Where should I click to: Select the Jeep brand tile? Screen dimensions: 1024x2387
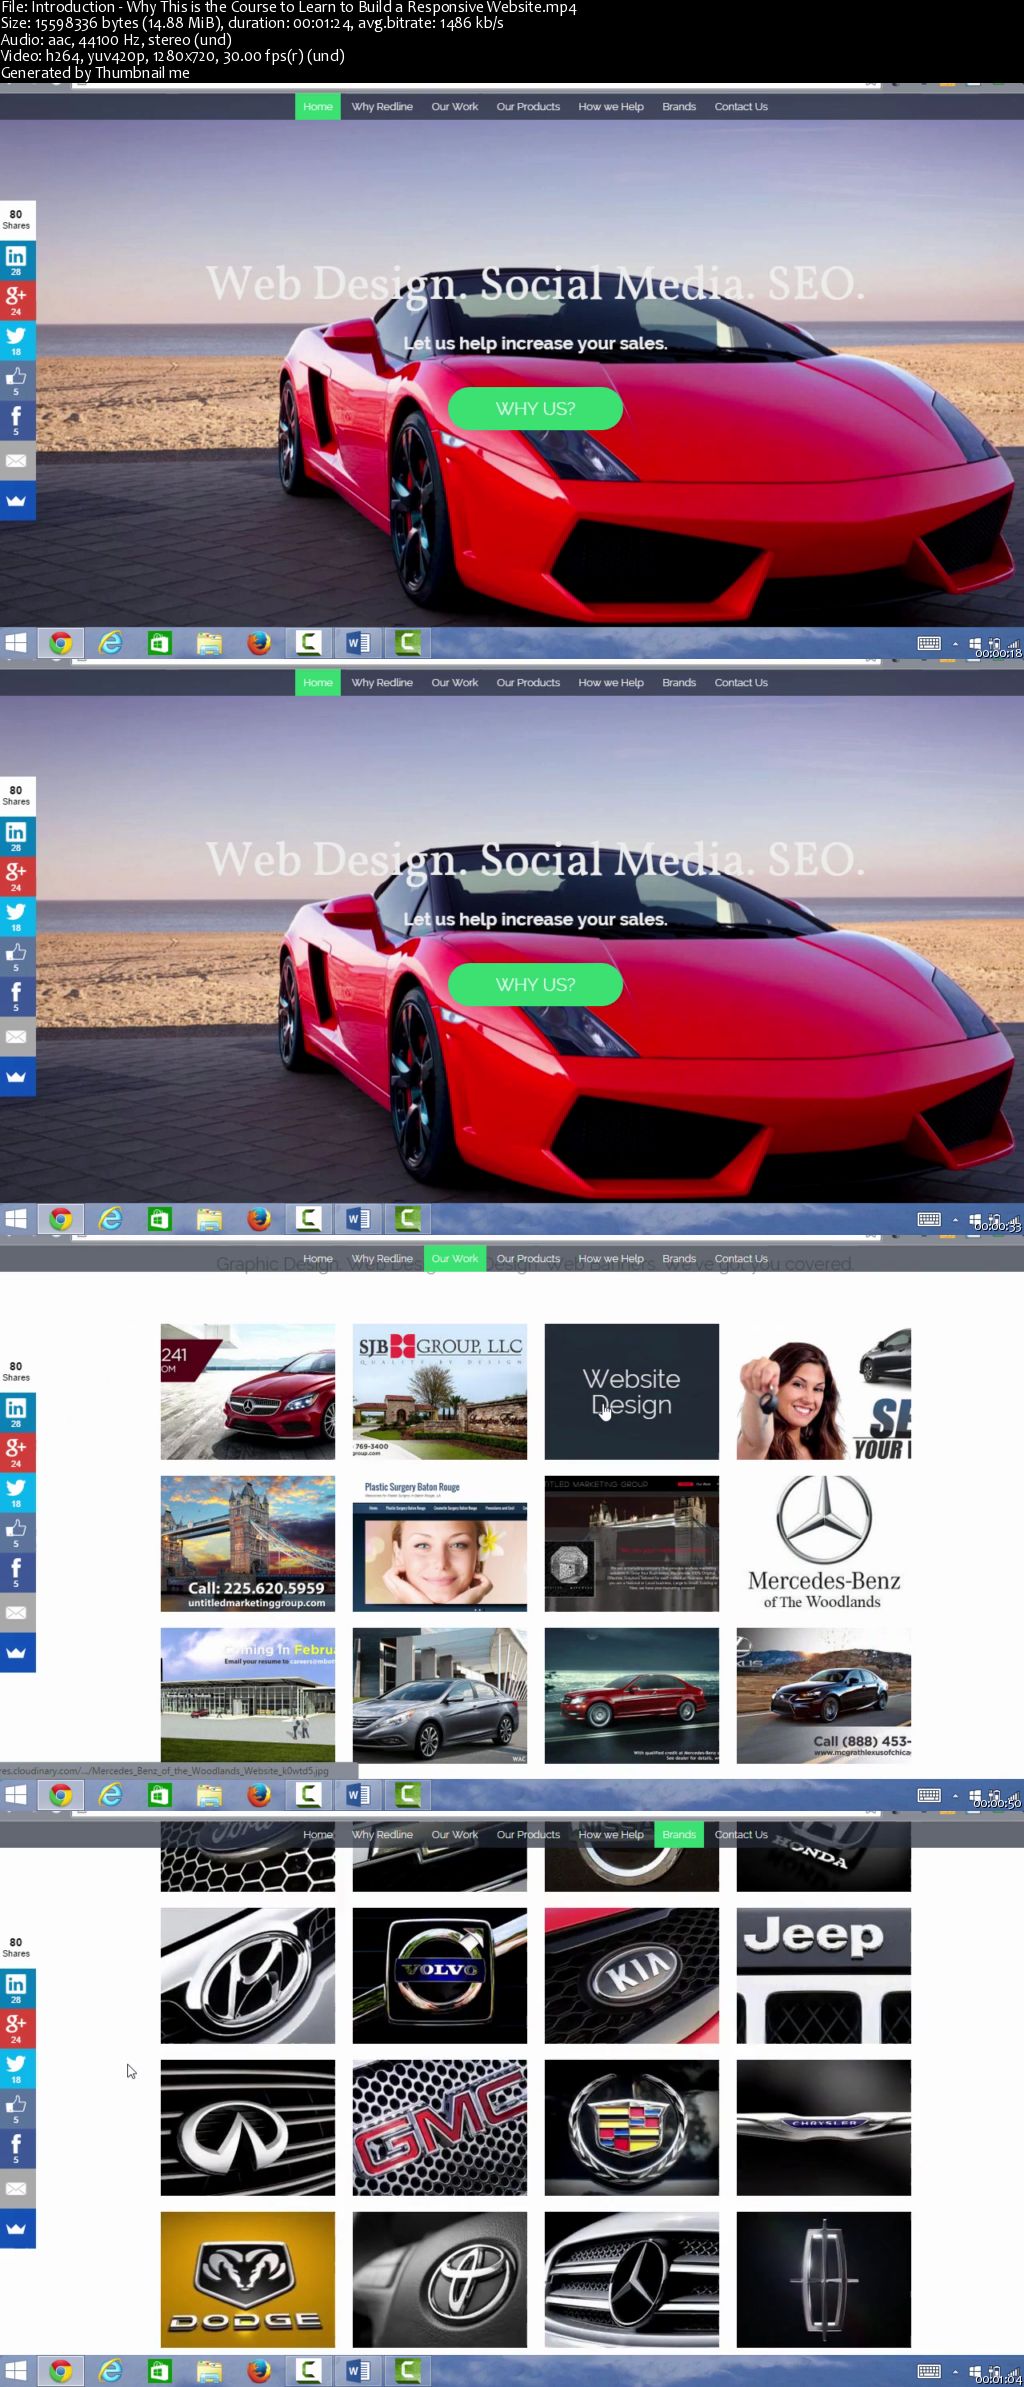824,1976
